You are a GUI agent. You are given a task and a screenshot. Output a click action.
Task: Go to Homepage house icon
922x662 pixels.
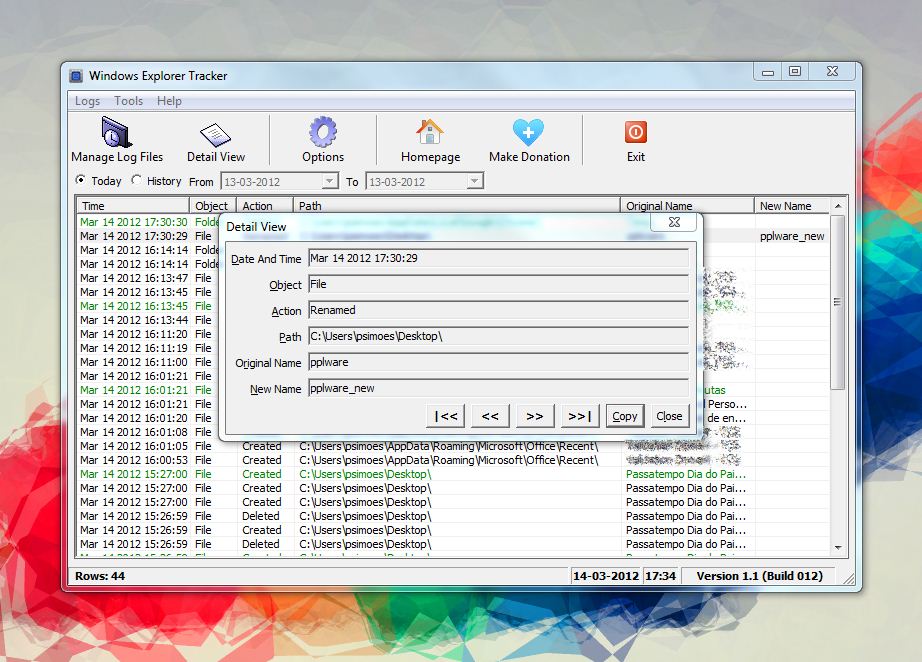[430, 132]
